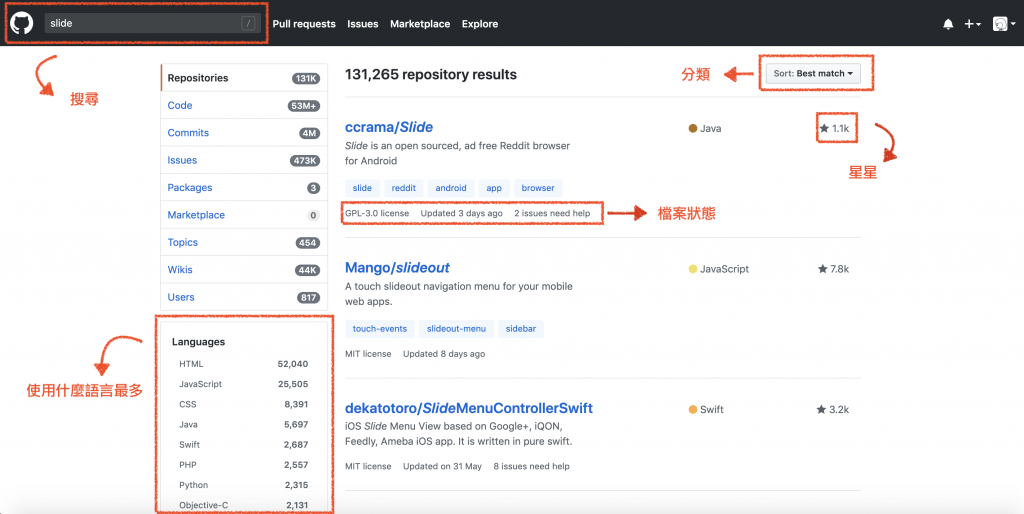This screenshot has height=514, width=1024.
Task: Select the Code results filter
Action: tap(244, 105)
